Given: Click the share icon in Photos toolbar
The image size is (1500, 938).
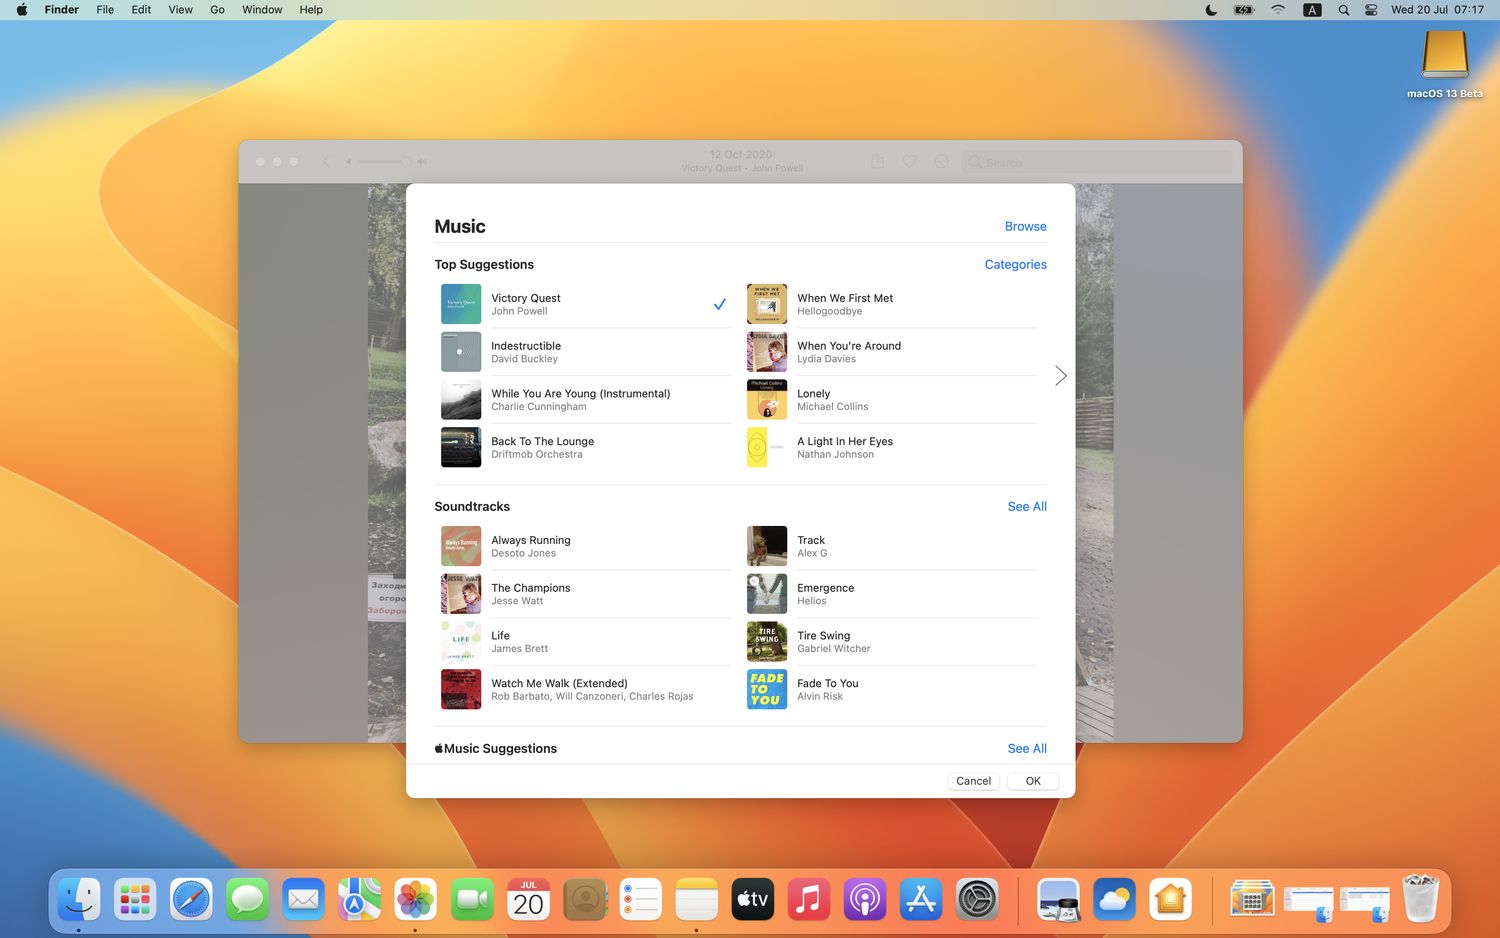Looking at the screenshot, I should (x=877, y=161).
